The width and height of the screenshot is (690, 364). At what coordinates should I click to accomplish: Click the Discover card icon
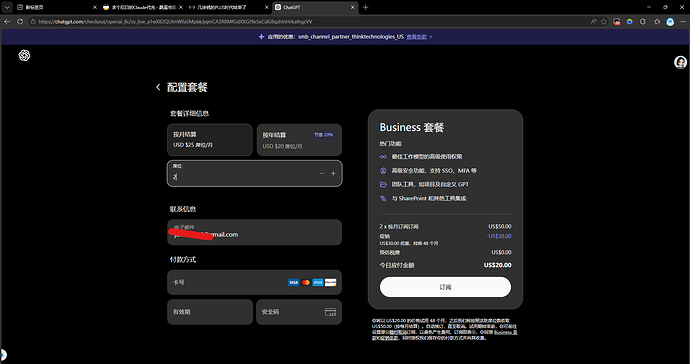(x=330, y=282)
